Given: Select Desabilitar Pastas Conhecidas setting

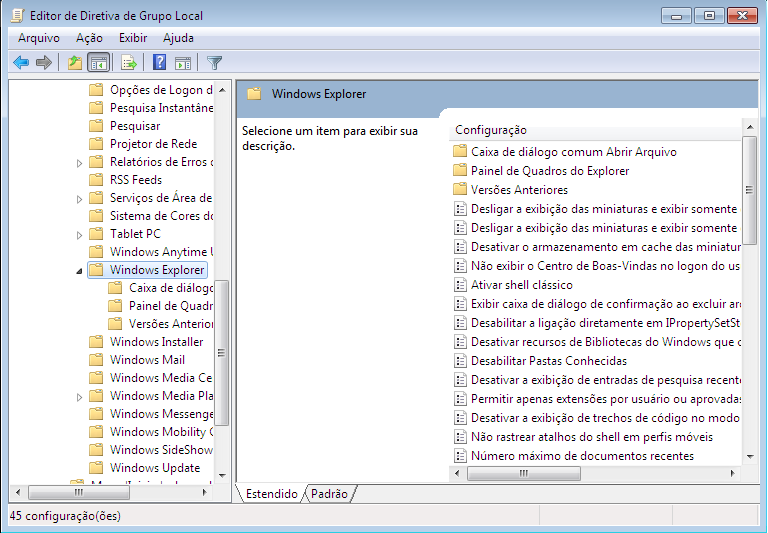Looking at the screenshot, I should [541, 361].
